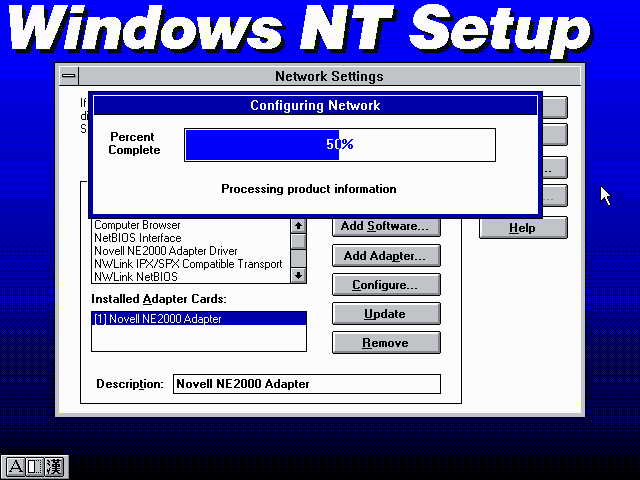This screenshot has height=480, width=640.
Task: Select [1] Novell NE2000 Adapter card
Action: coord(199,319)
